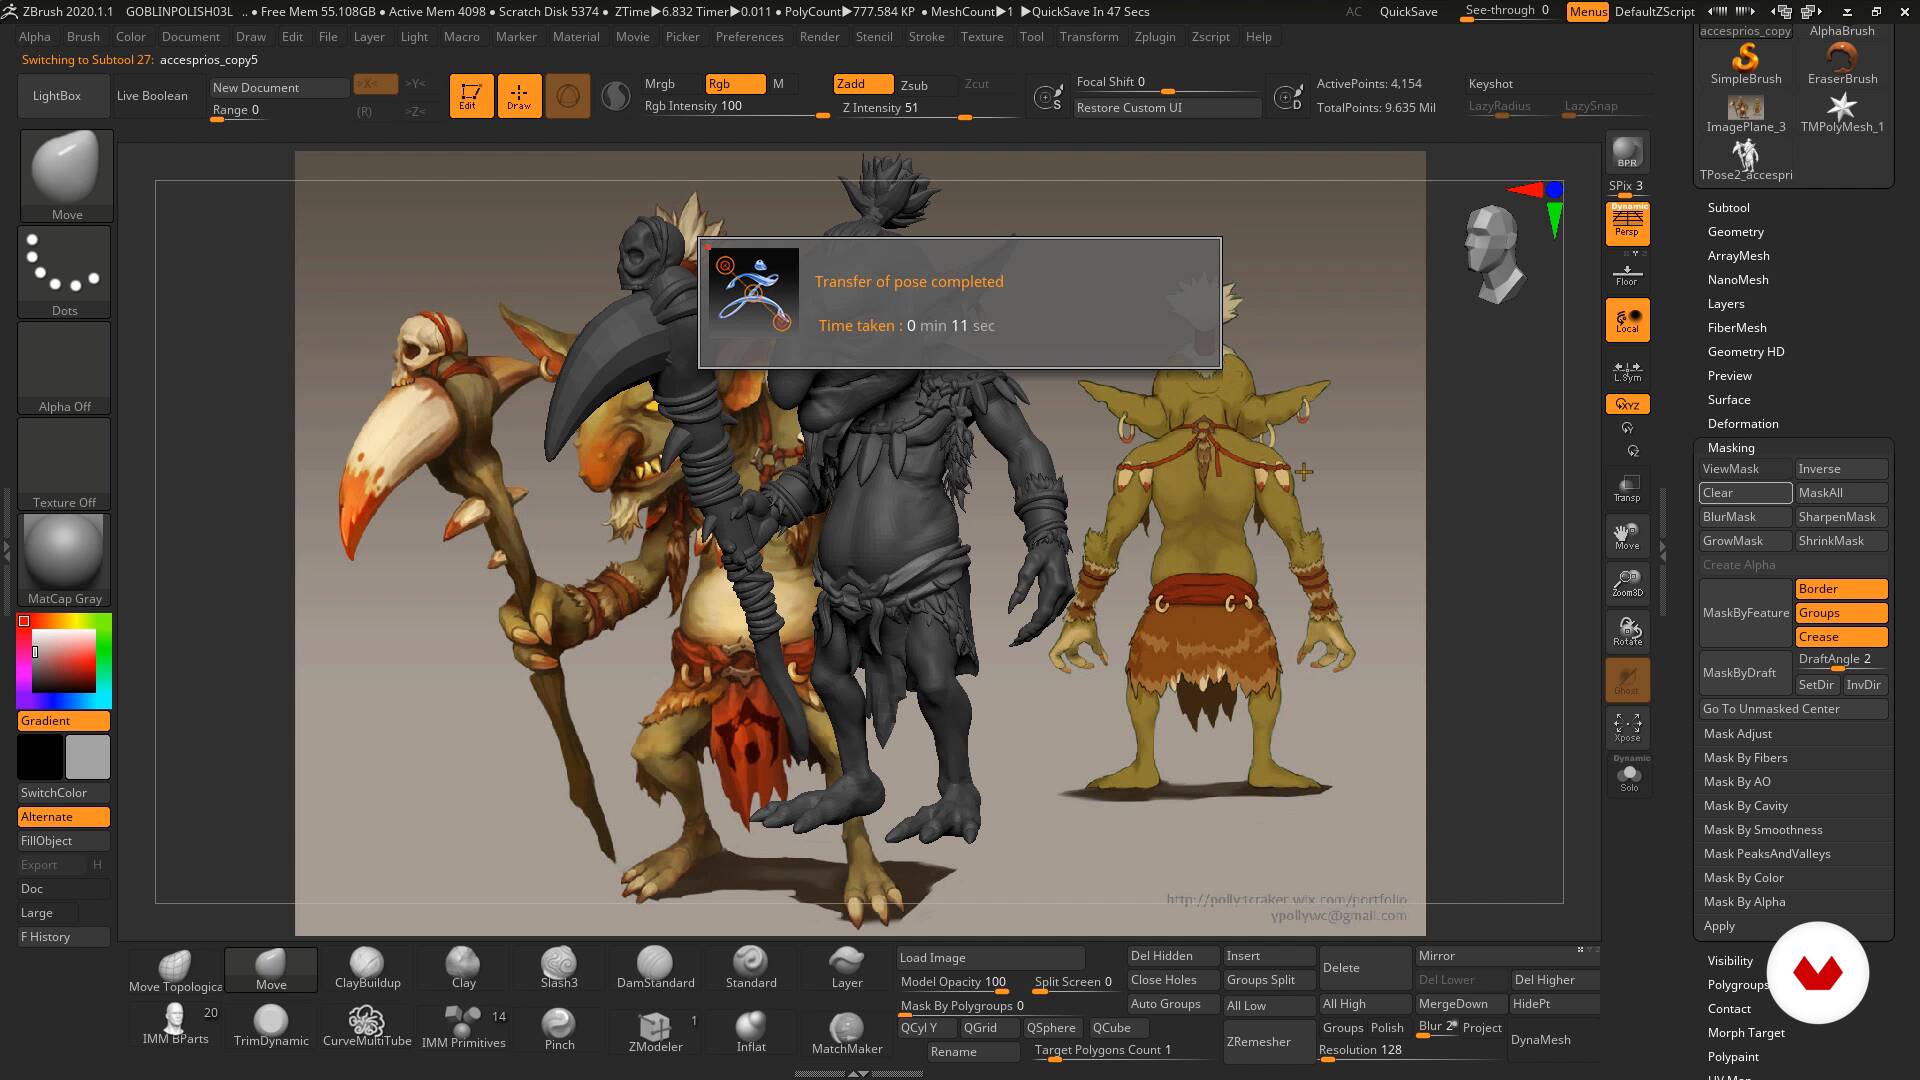The image size is (1920, 1080).
Task: Open the Render menu
Action: tap(819, 37)
